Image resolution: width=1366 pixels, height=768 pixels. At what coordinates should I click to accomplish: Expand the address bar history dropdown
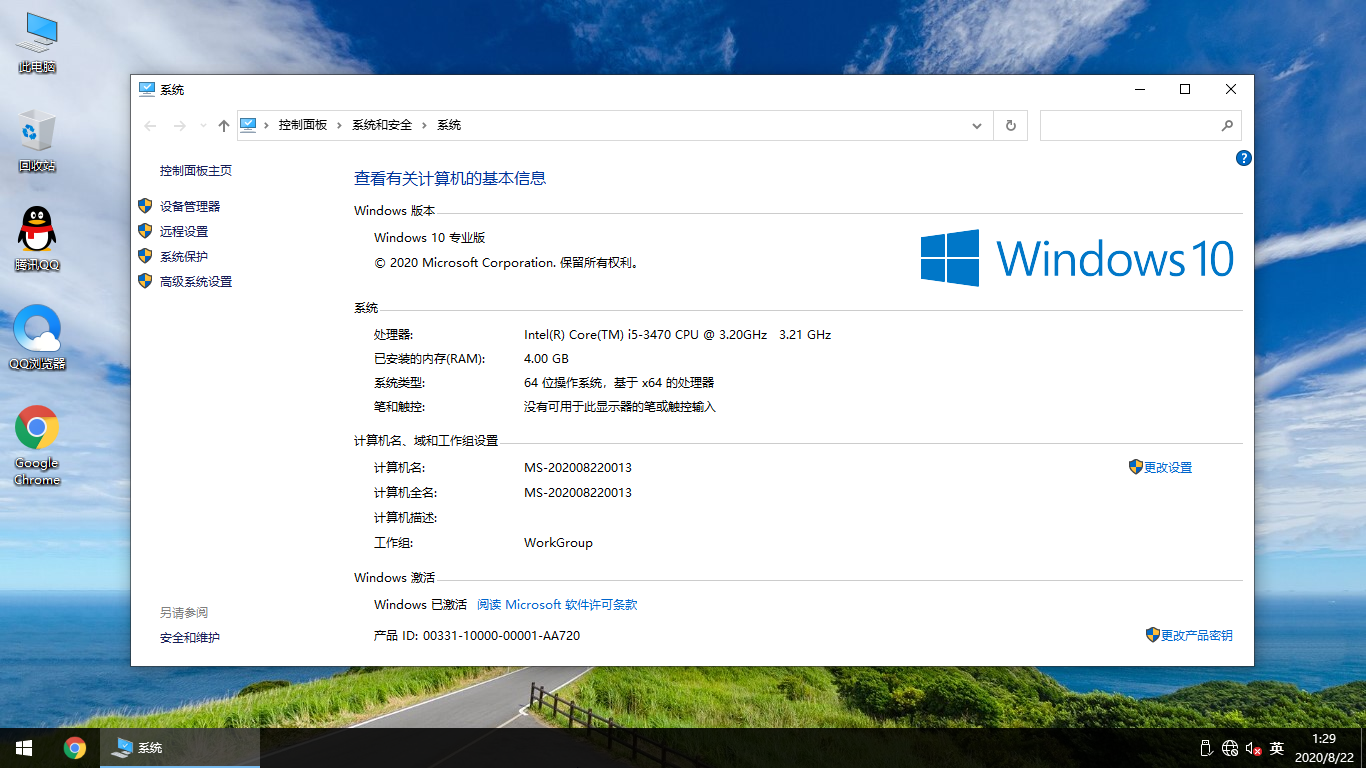pyautogui.click(x=977, y=125)
